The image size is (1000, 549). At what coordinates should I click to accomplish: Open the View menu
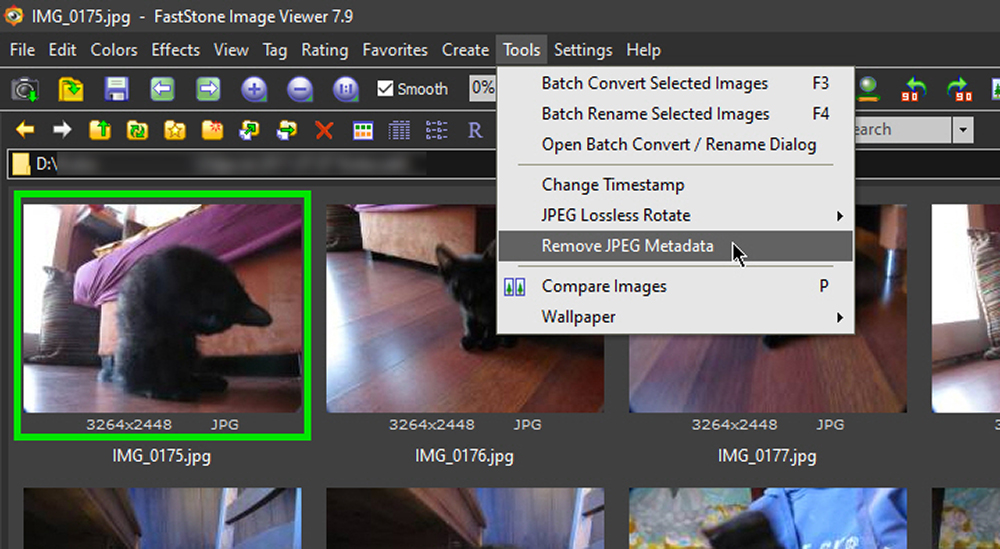coord(231,50)
